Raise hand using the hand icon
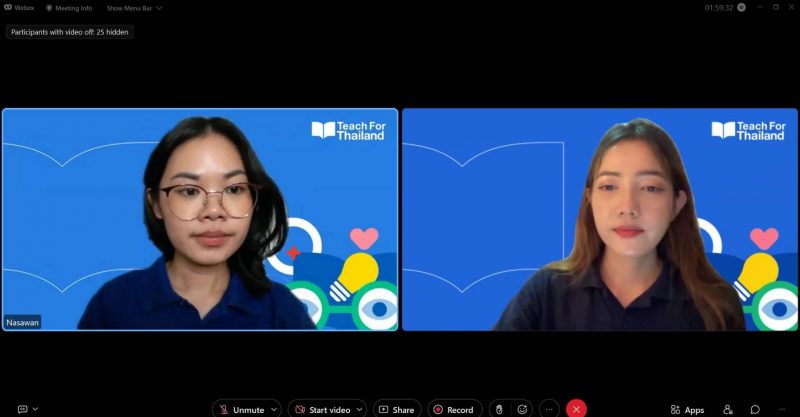 tap(499, 409)
